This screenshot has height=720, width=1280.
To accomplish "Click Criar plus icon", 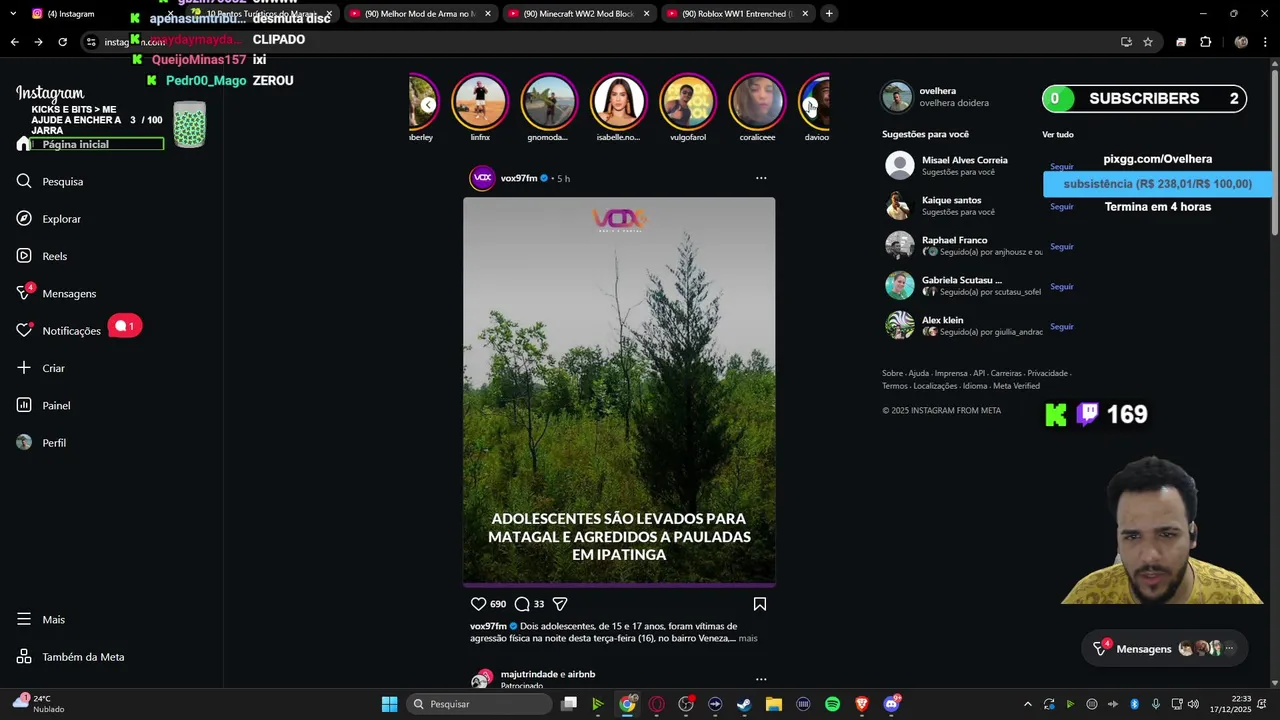I will 24,368.
